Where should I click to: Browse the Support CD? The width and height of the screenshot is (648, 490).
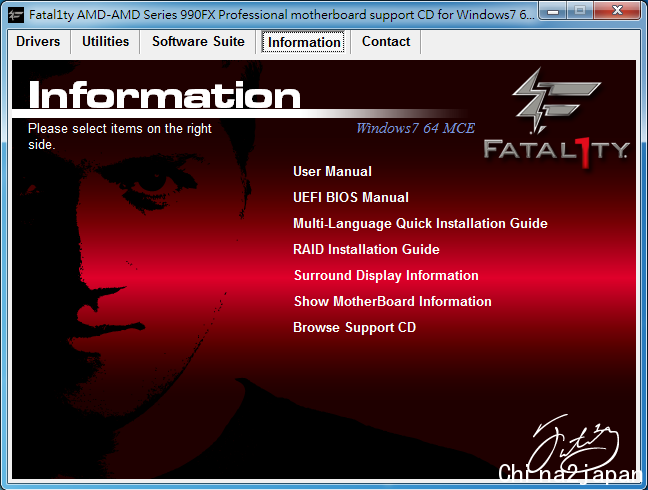point(354,328)
